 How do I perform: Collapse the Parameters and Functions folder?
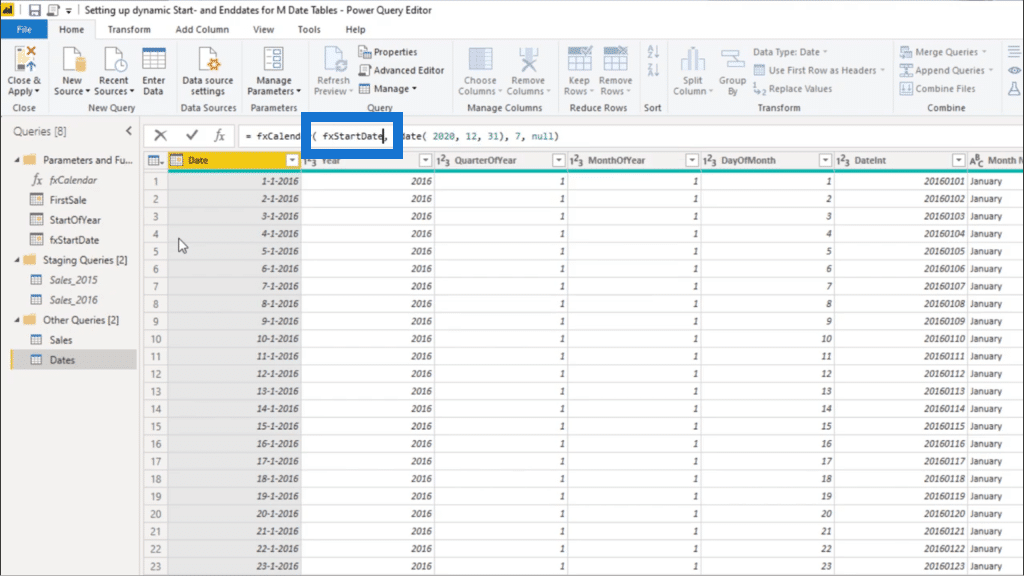[18, 159]
